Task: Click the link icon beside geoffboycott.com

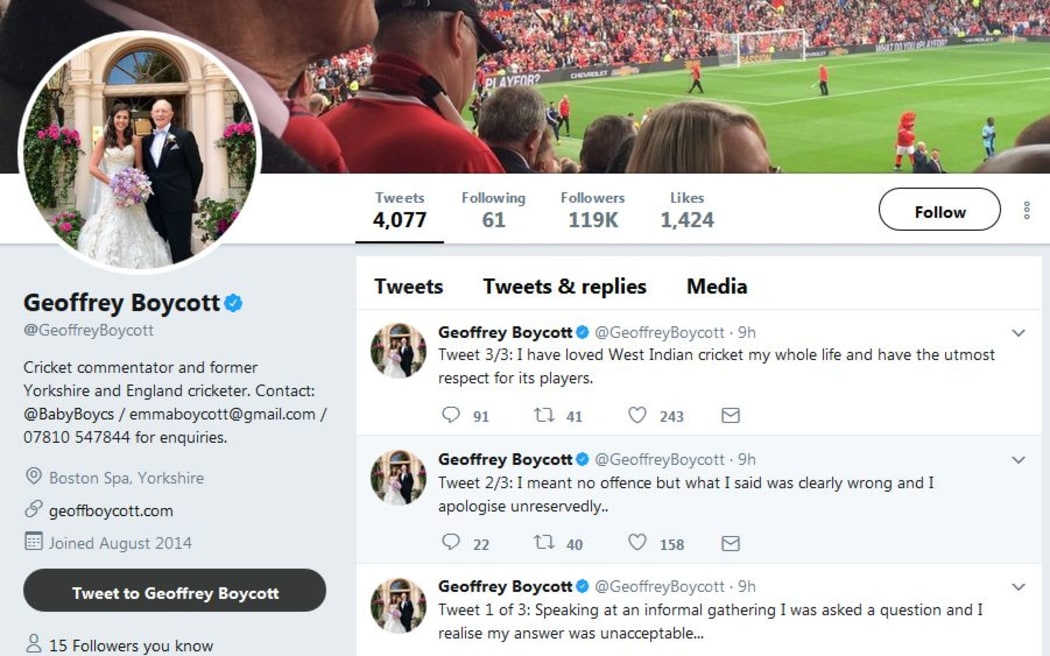Action: tap(33, 510)
